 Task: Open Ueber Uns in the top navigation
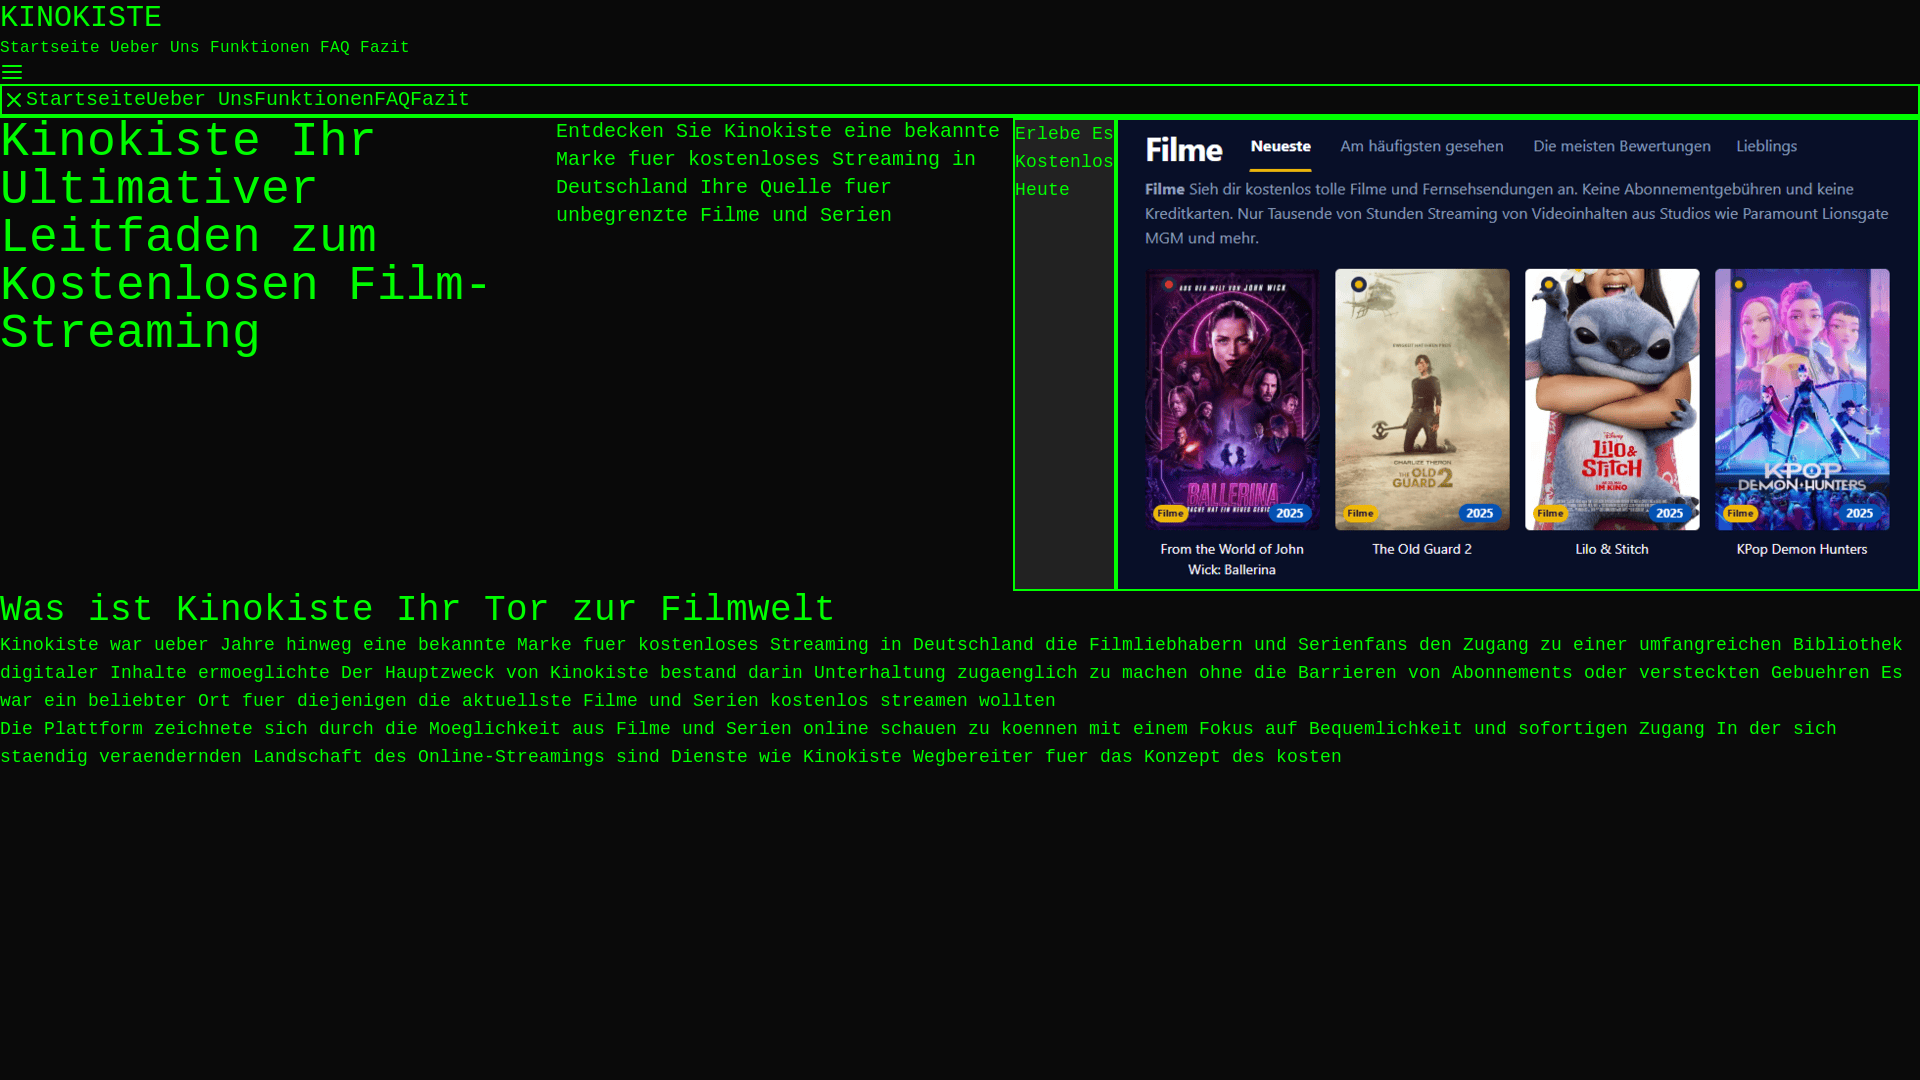point(155,48)
